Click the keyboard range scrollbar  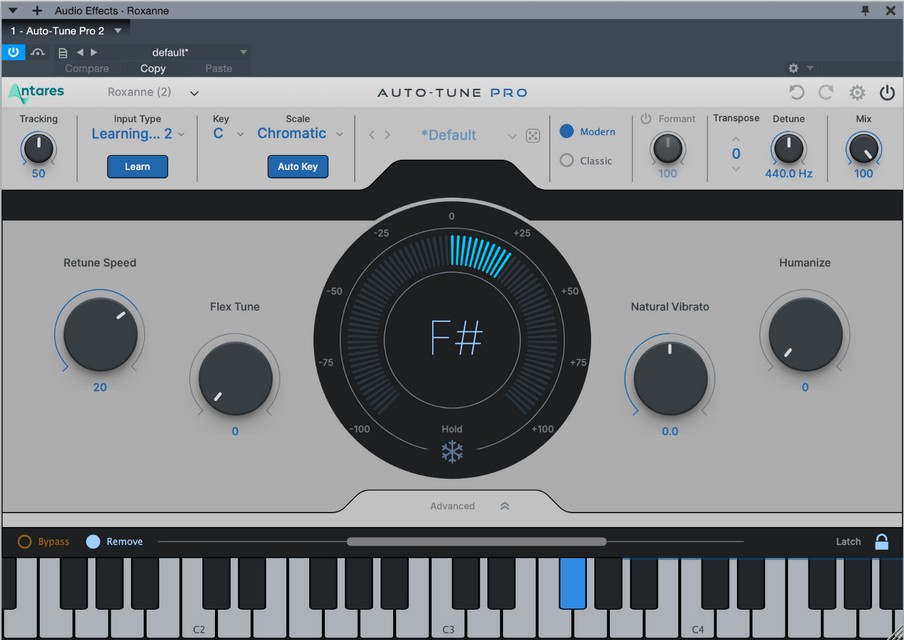click(x=476, y=541)
